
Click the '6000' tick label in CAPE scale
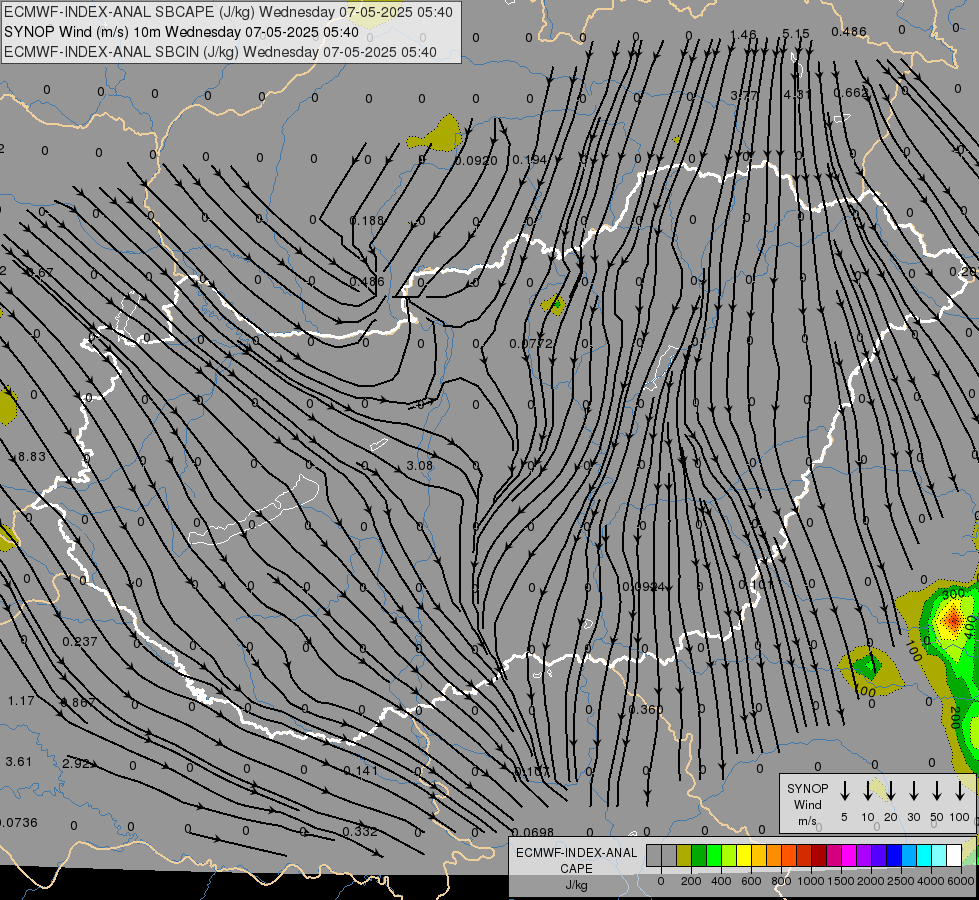click(962, 881)
